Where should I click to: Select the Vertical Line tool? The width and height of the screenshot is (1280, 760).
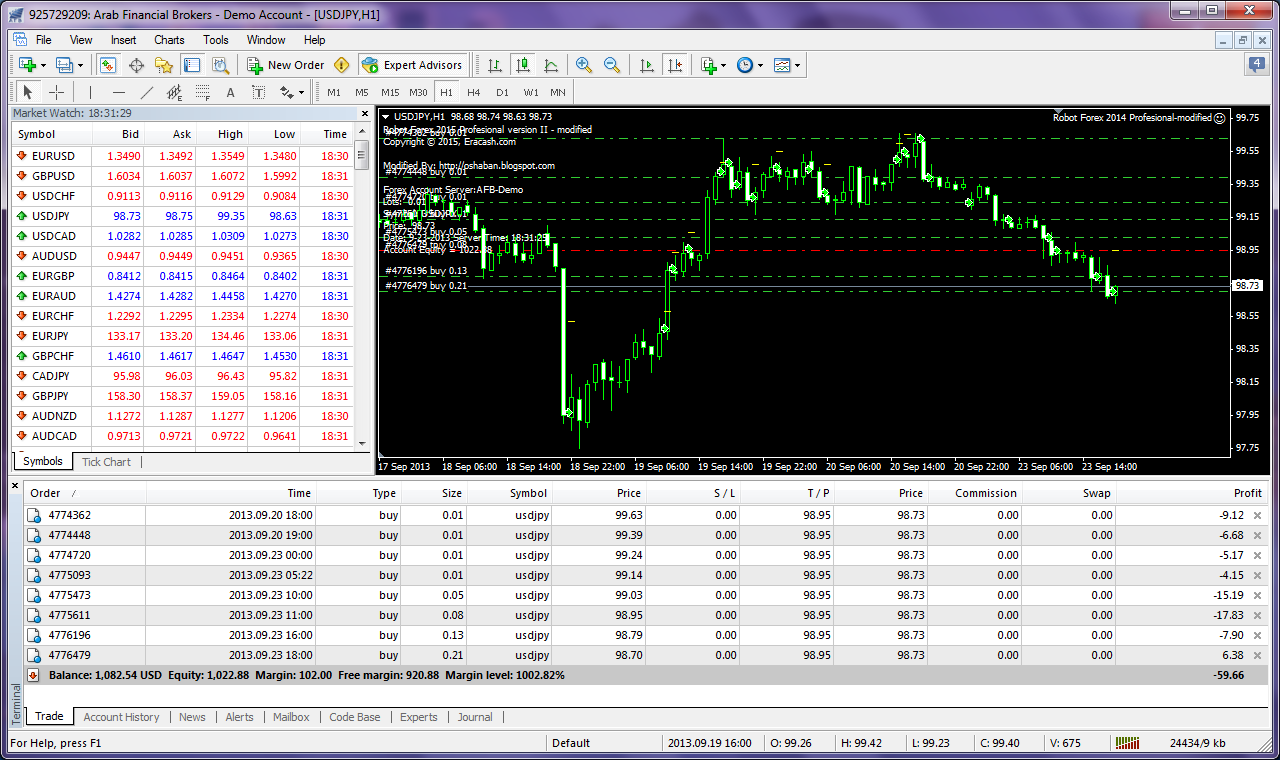(90, 92)
